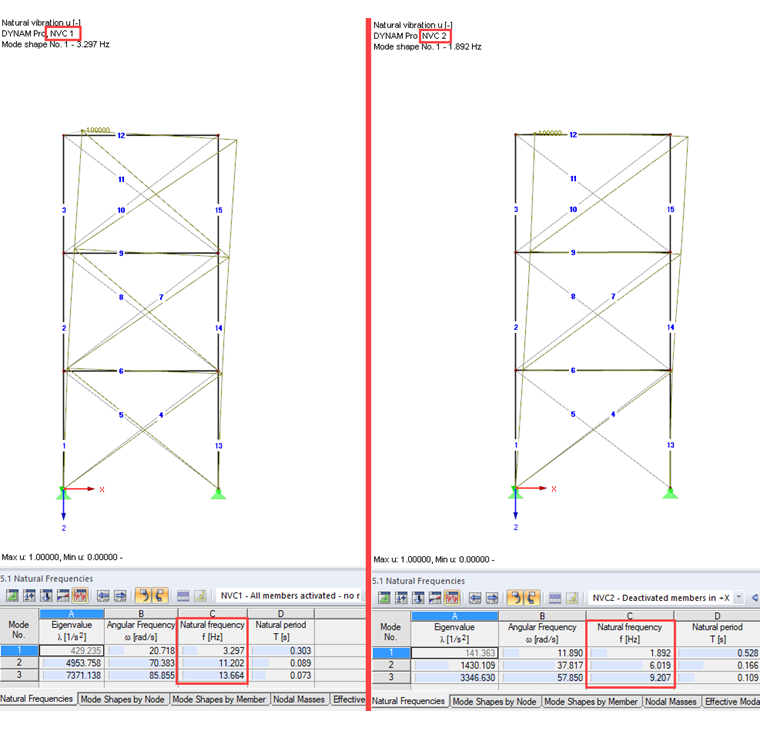Click blue grid icon in NVC1 toolbar

(x=183, y=595)
